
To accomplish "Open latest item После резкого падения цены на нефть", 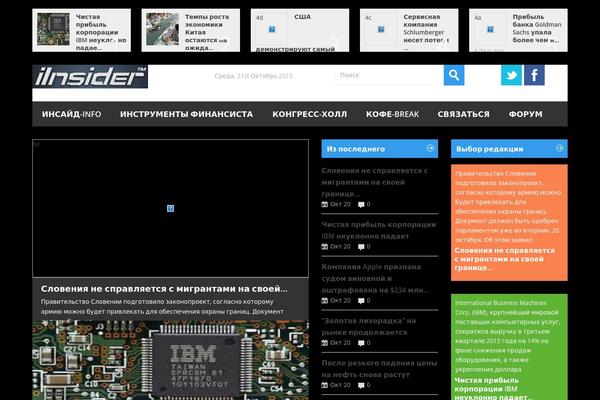I will pos(379,369).
